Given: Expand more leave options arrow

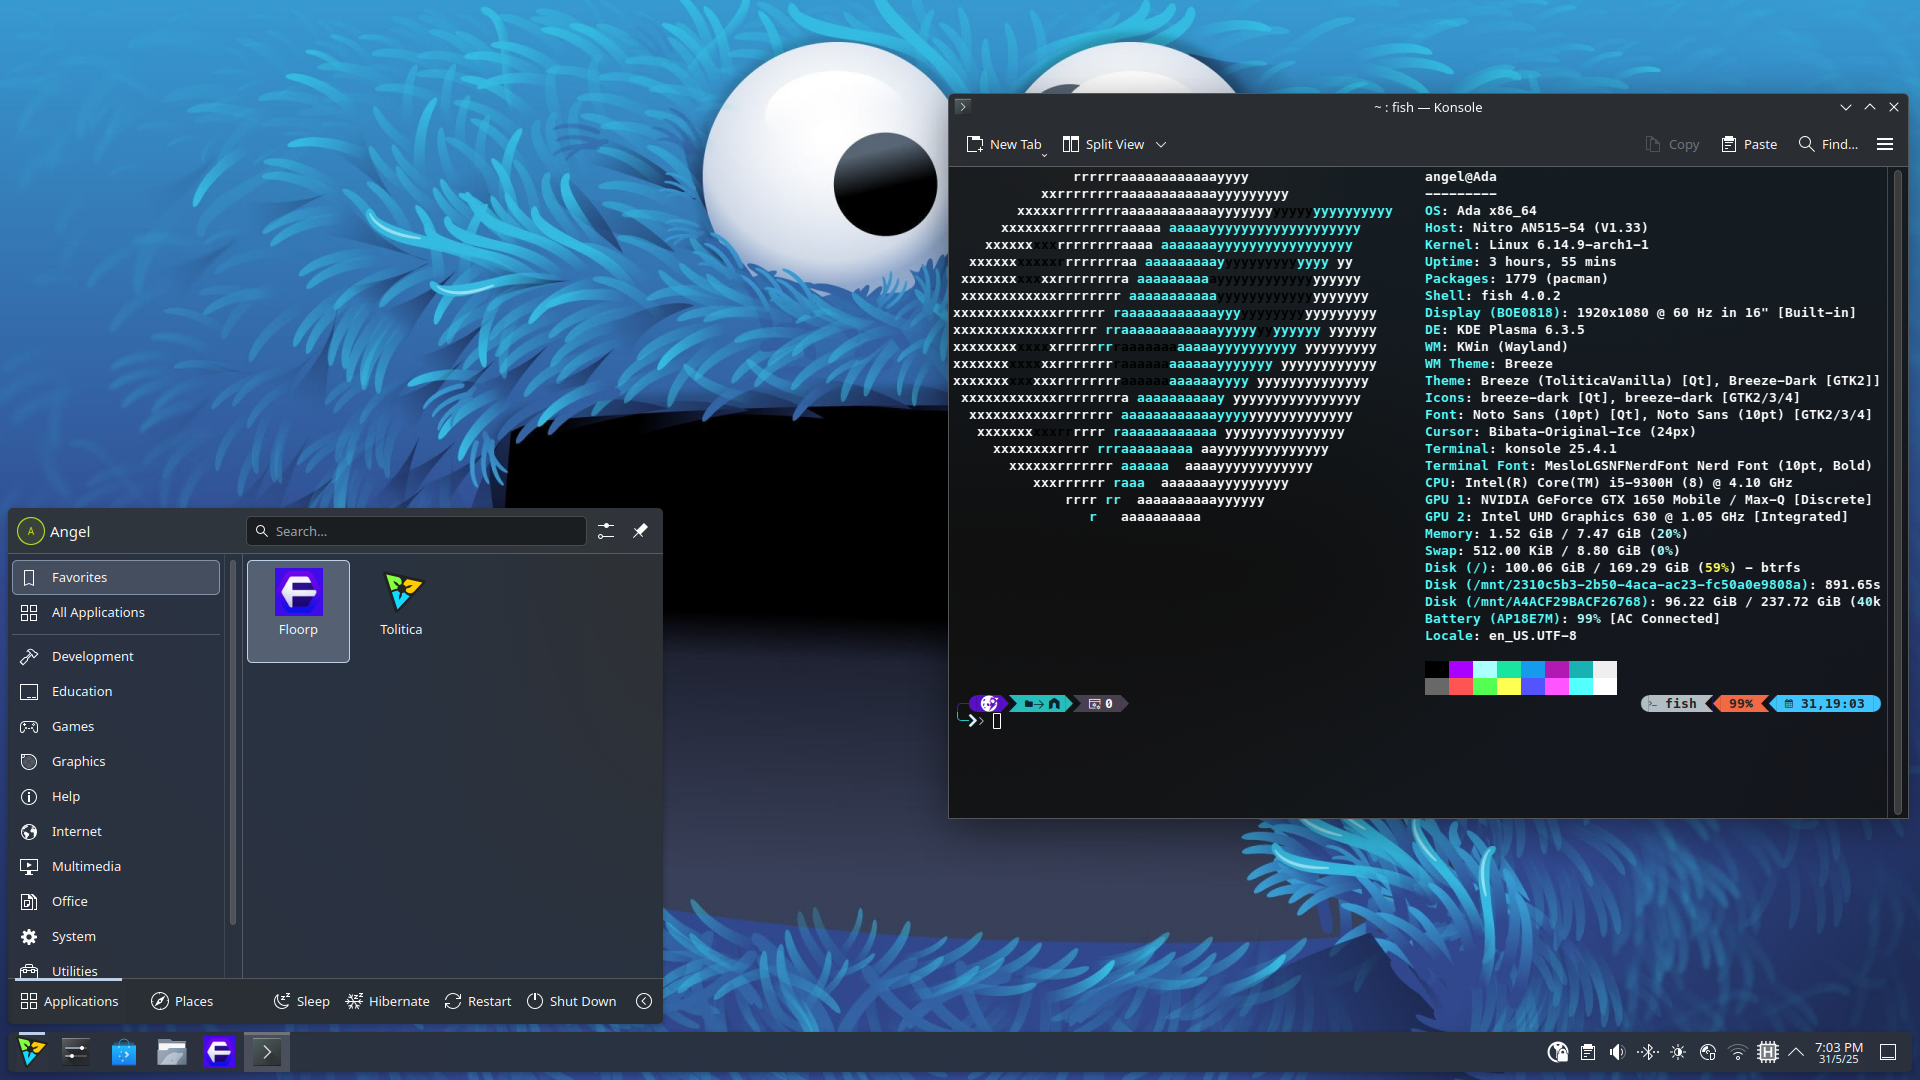Looking at the screenshot, I should point(644,1001).
